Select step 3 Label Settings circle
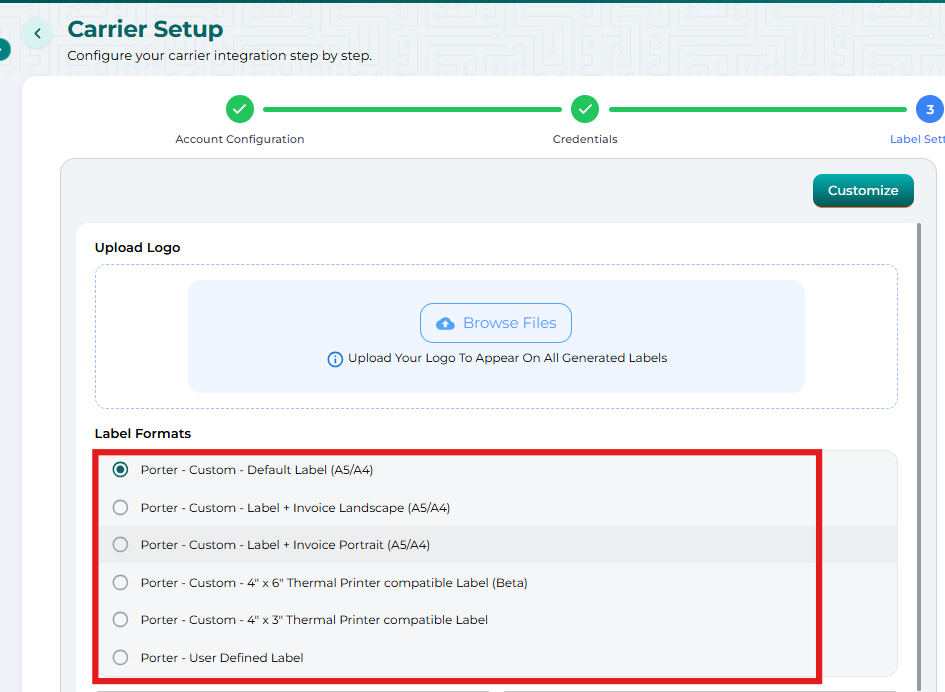This screenshot has width=945, height=692. (930, 109)
